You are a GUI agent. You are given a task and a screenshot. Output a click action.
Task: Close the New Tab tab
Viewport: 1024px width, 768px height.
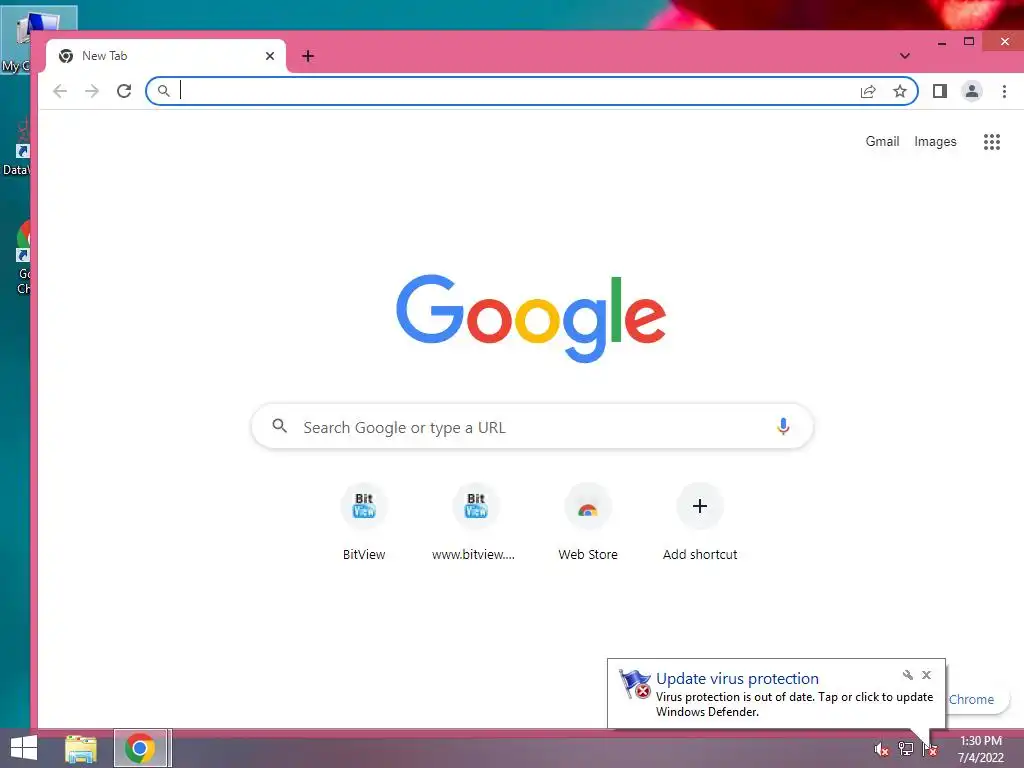(270, 56)
